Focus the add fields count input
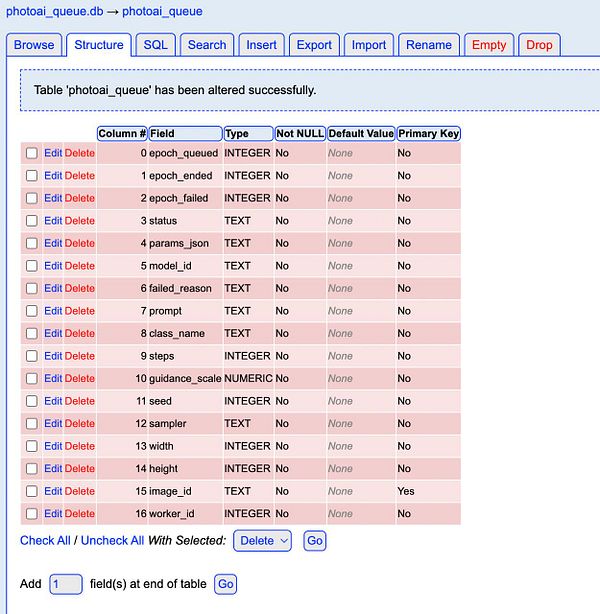The width and height of the screenshot is (600, 614). pos(66,584)
